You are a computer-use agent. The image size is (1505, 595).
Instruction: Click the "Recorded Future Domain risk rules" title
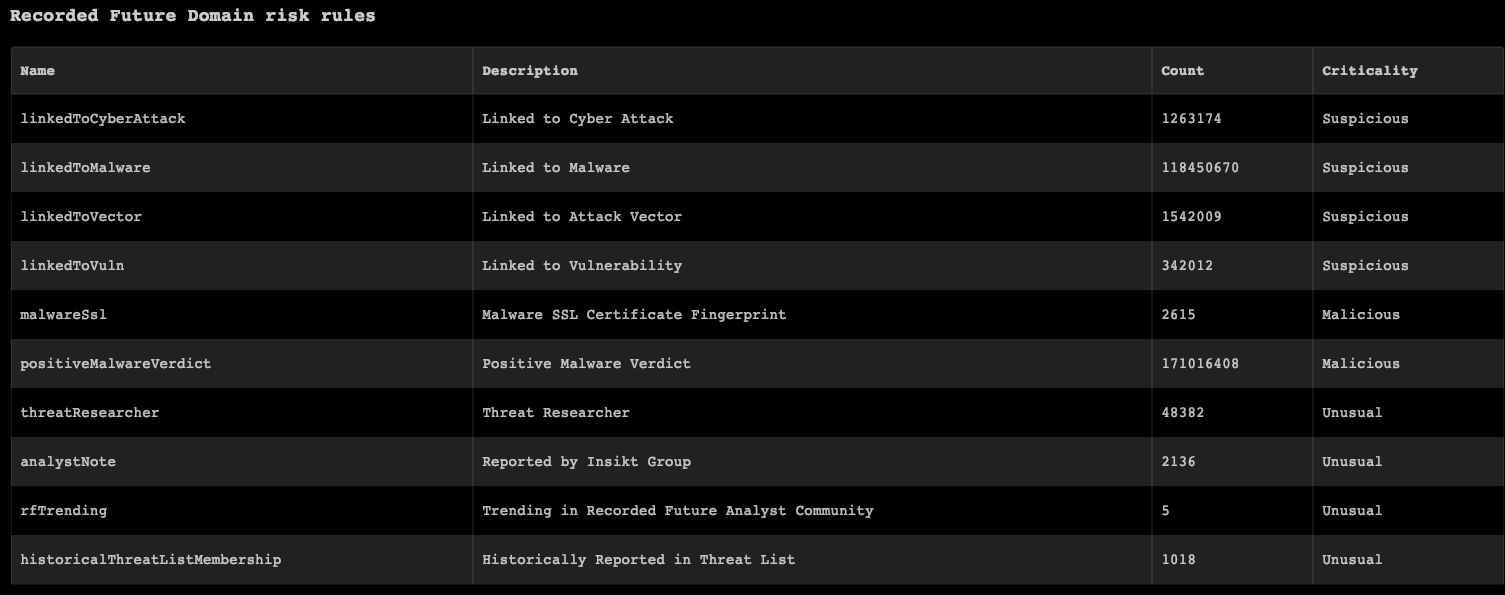193,16
